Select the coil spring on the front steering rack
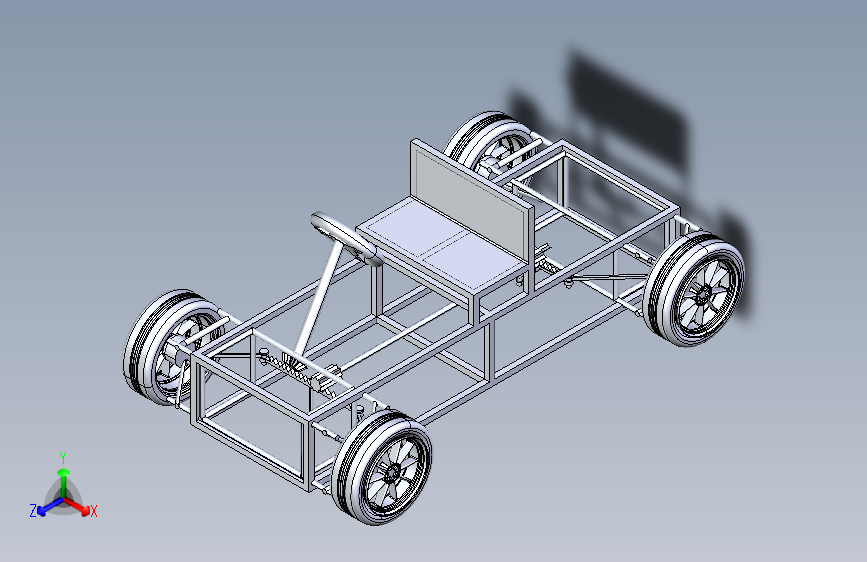Screen dimensions: 867x562 [290, 370]
